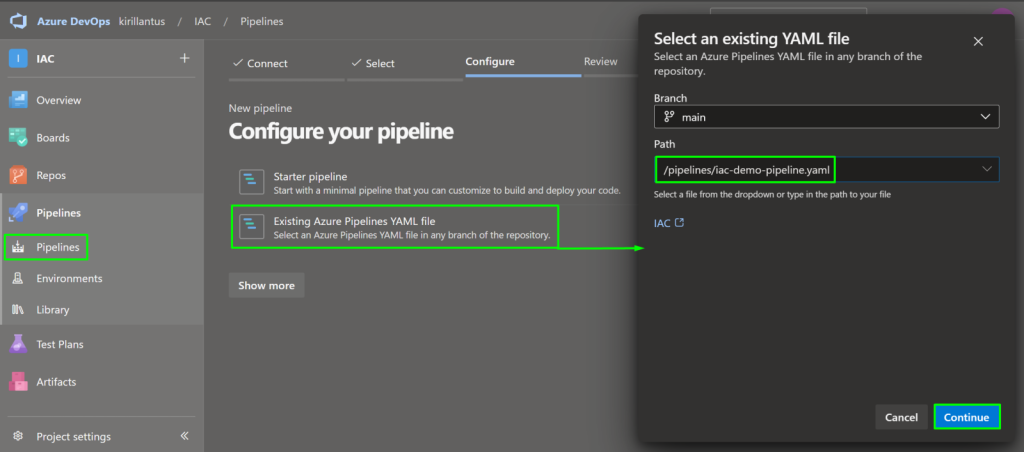Open the Path dropdown arrow
This screenshot has width=1024, height=452.
[x=986, y=169]
